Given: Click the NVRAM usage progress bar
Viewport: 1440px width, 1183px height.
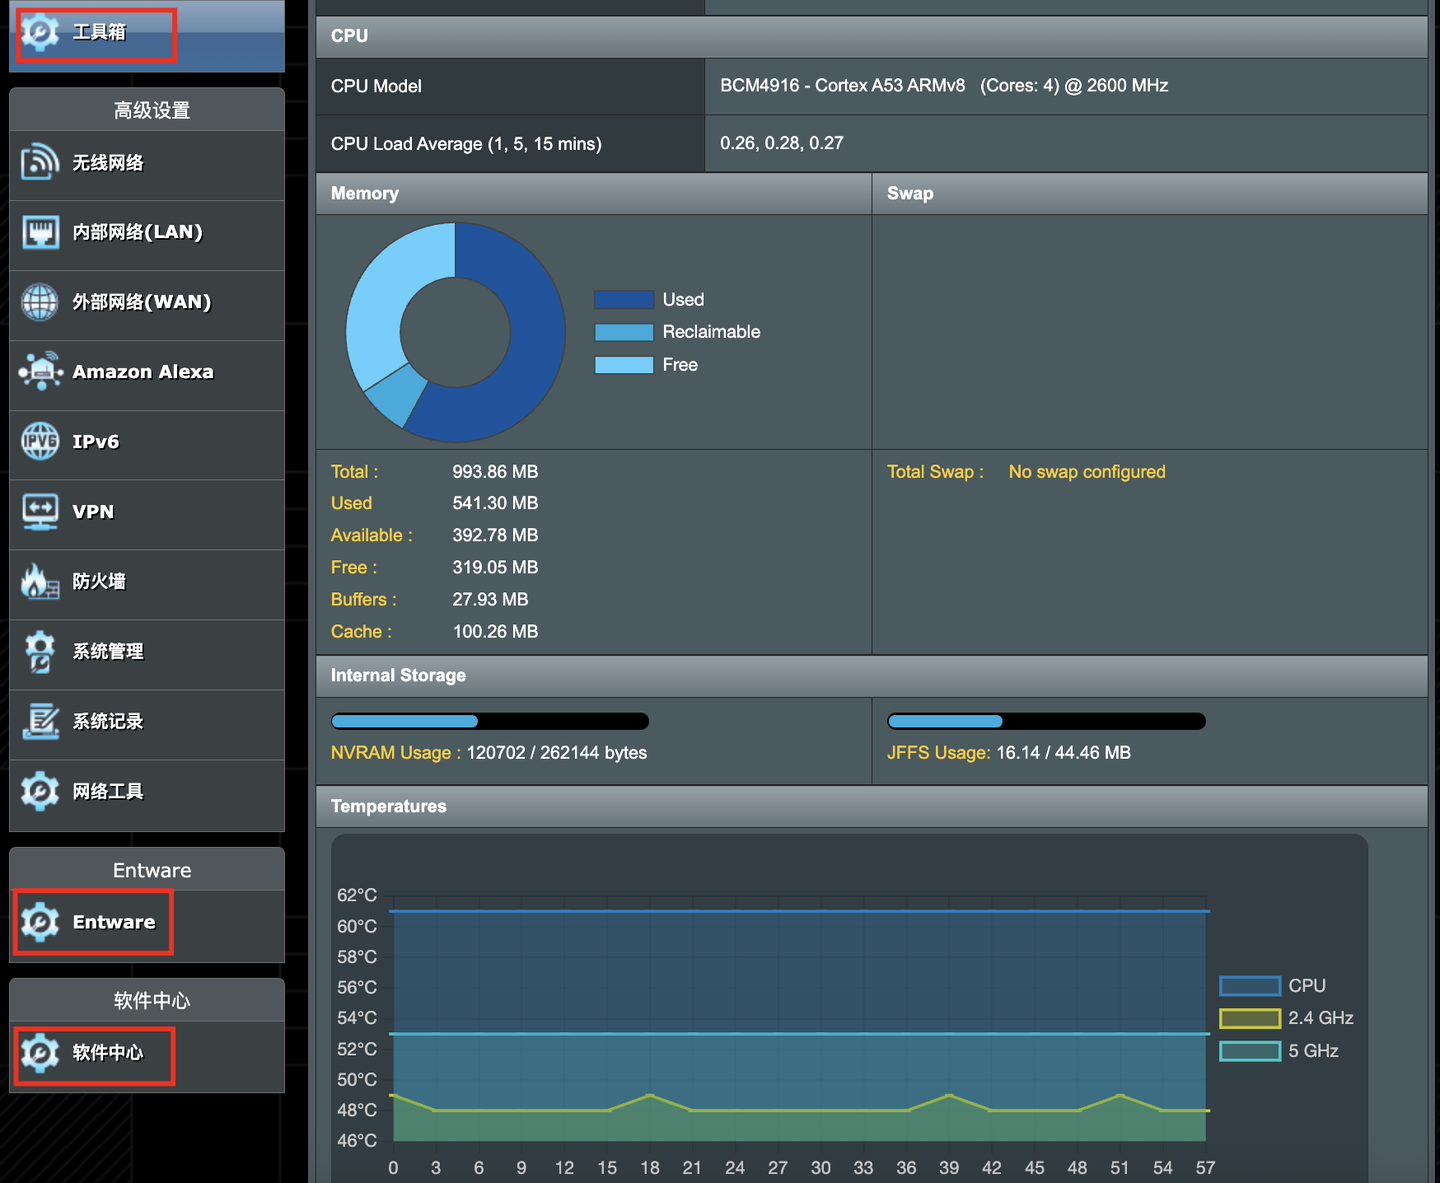Looking at the screenshot, I should [x=490, y=721].
